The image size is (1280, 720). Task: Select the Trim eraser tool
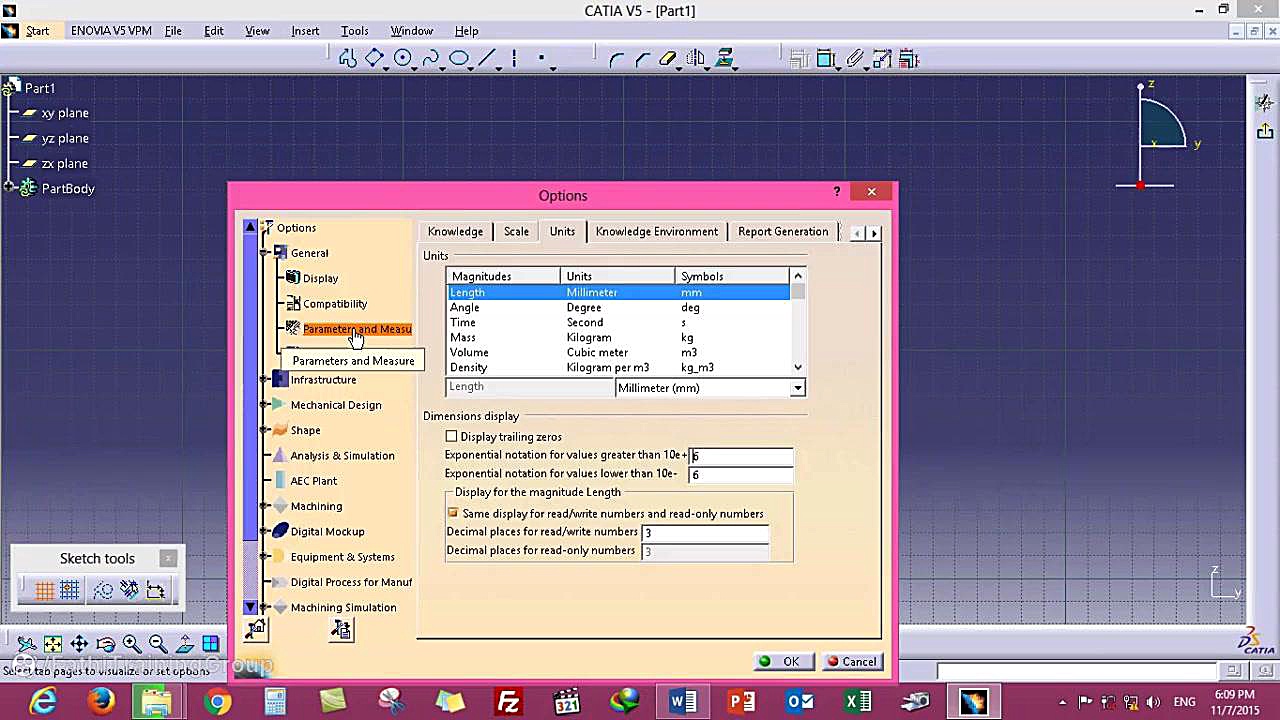tap(668, 59)
